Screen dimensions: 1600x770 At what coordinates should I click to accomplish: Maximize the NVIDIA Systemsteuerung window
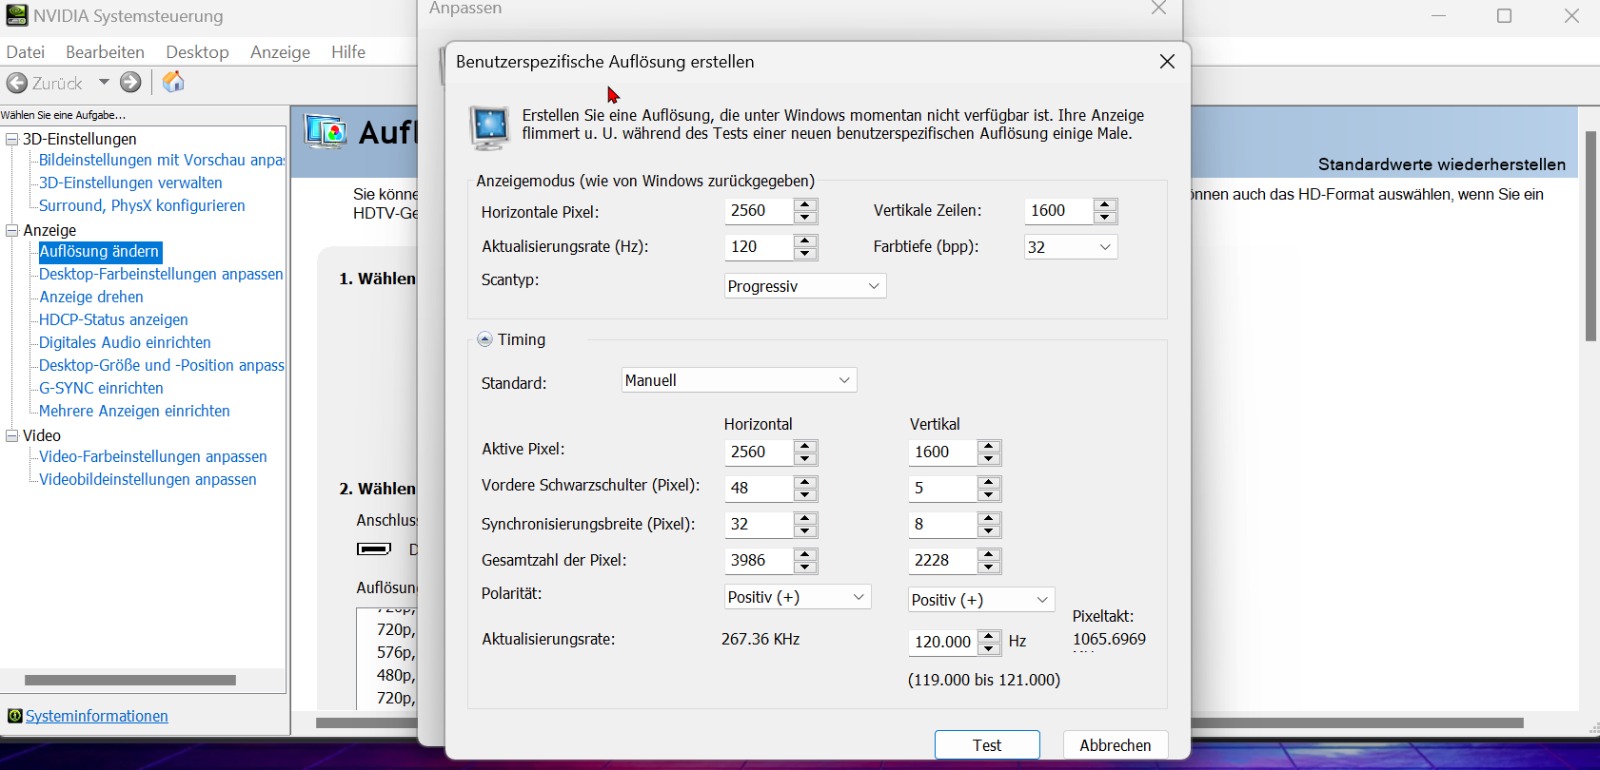point(1504,16)
